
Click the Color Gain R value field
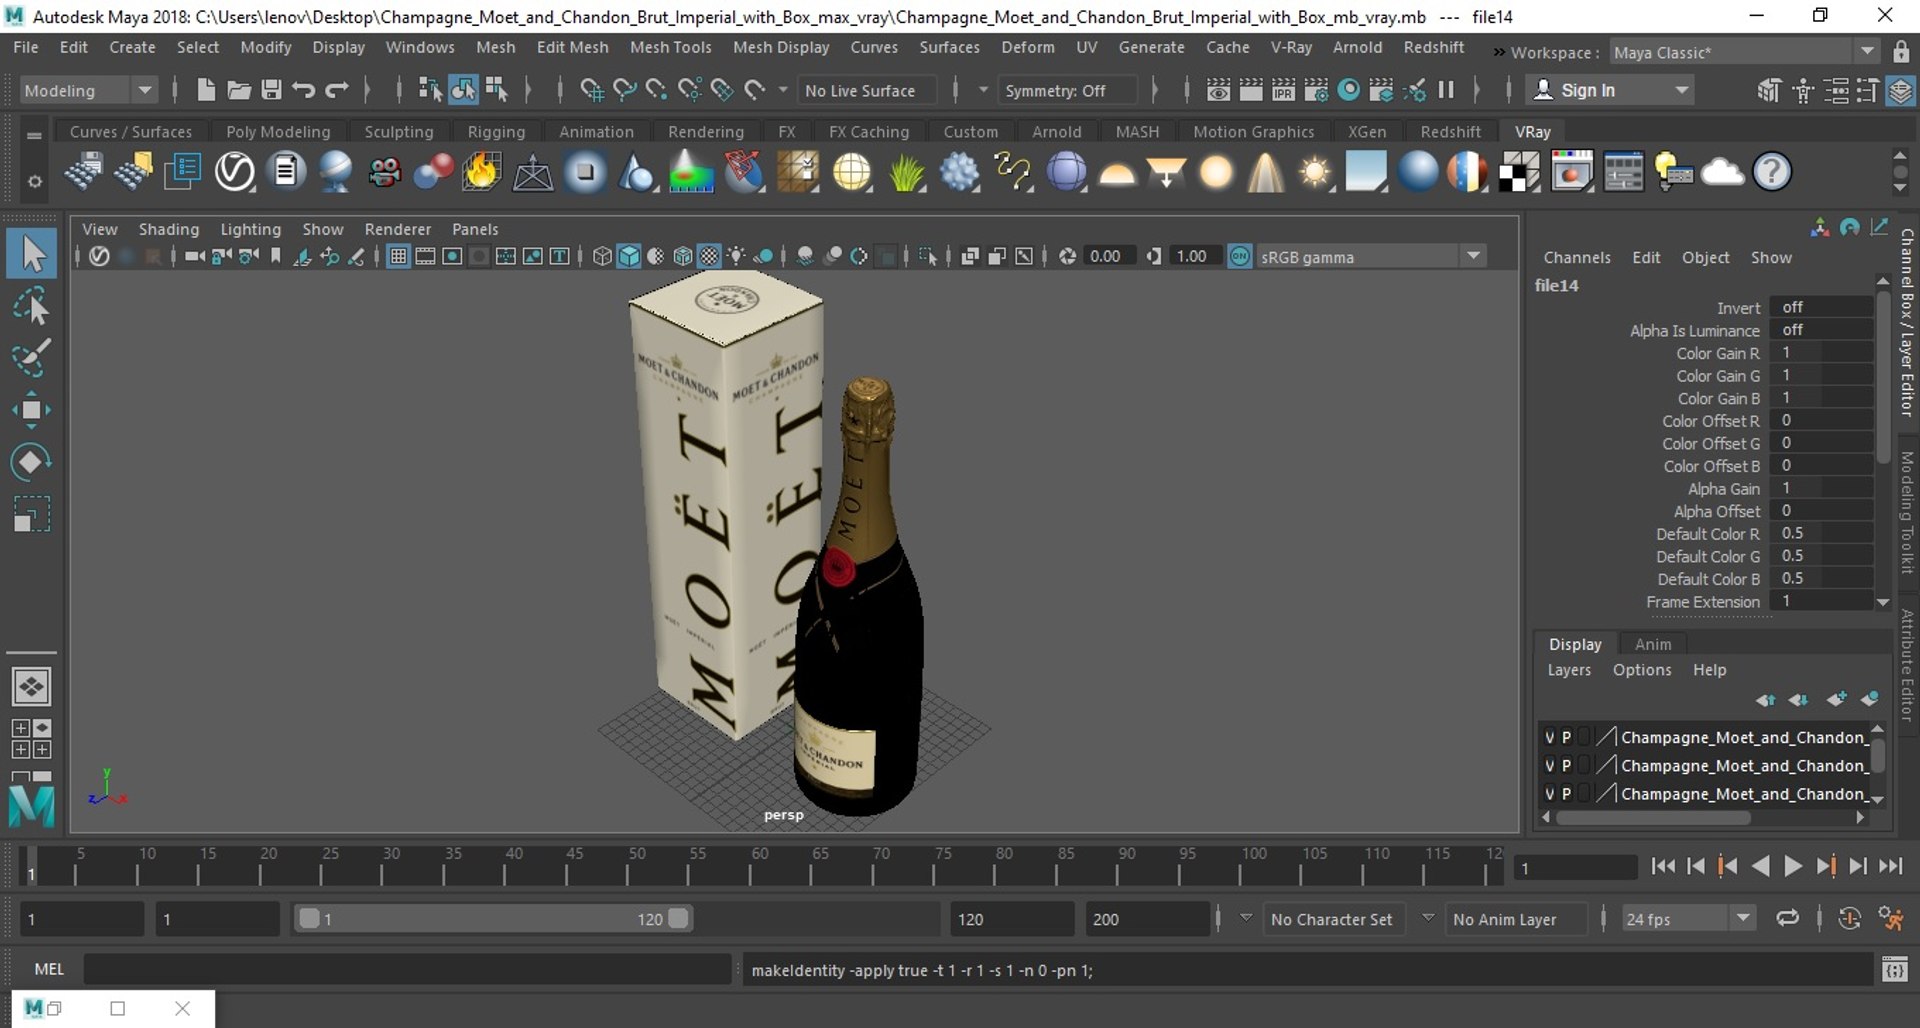[x=1822, y=352]
